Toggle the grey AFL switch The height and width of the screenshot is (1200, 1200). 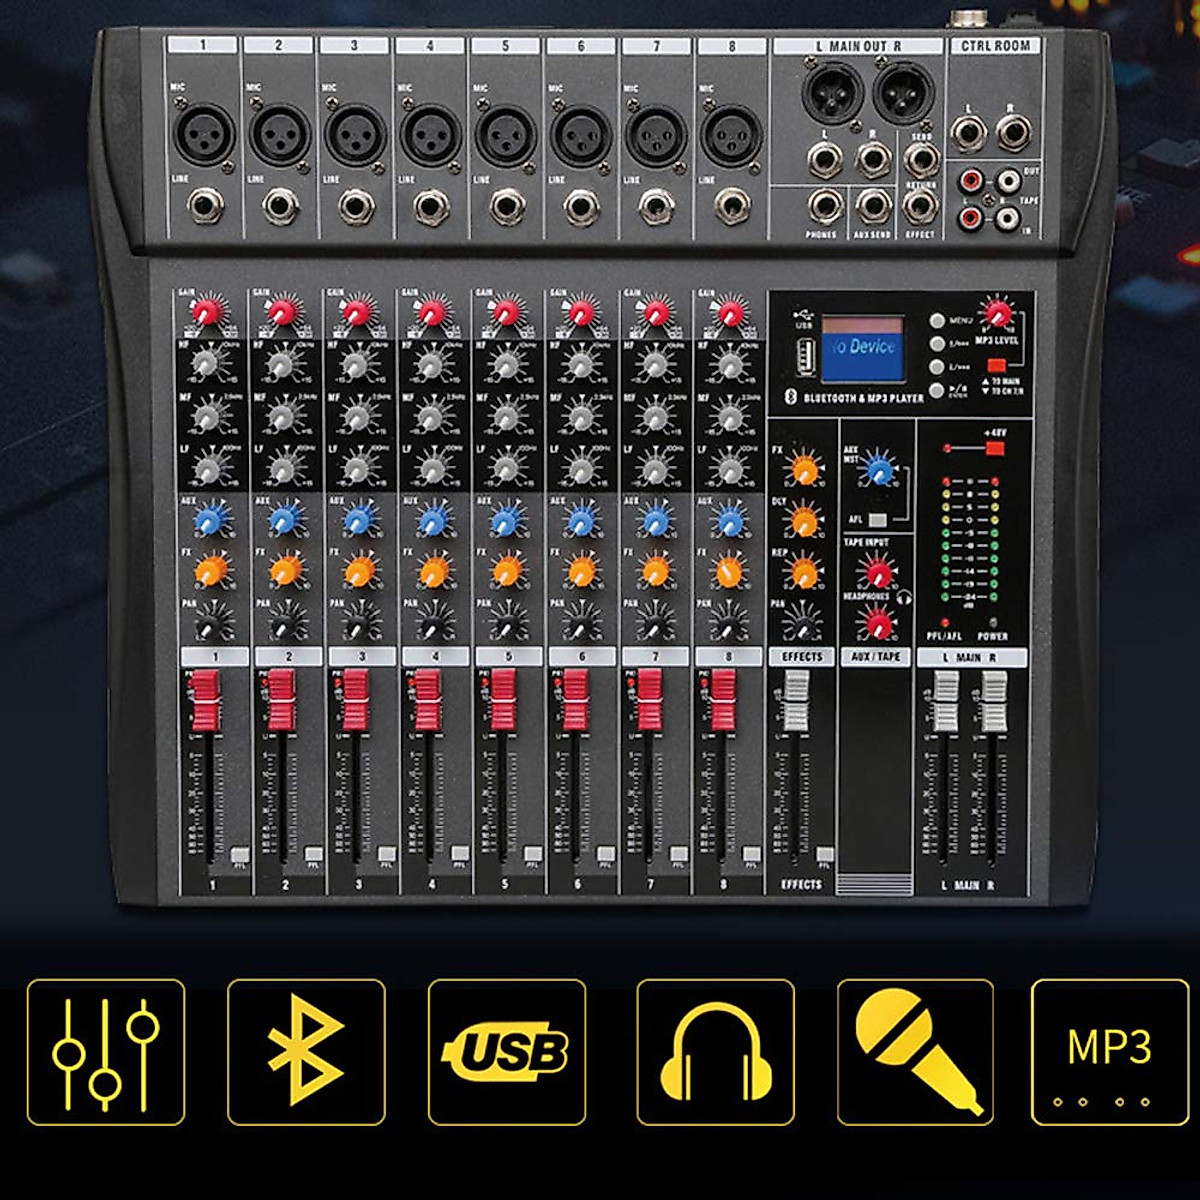(878, 520)
